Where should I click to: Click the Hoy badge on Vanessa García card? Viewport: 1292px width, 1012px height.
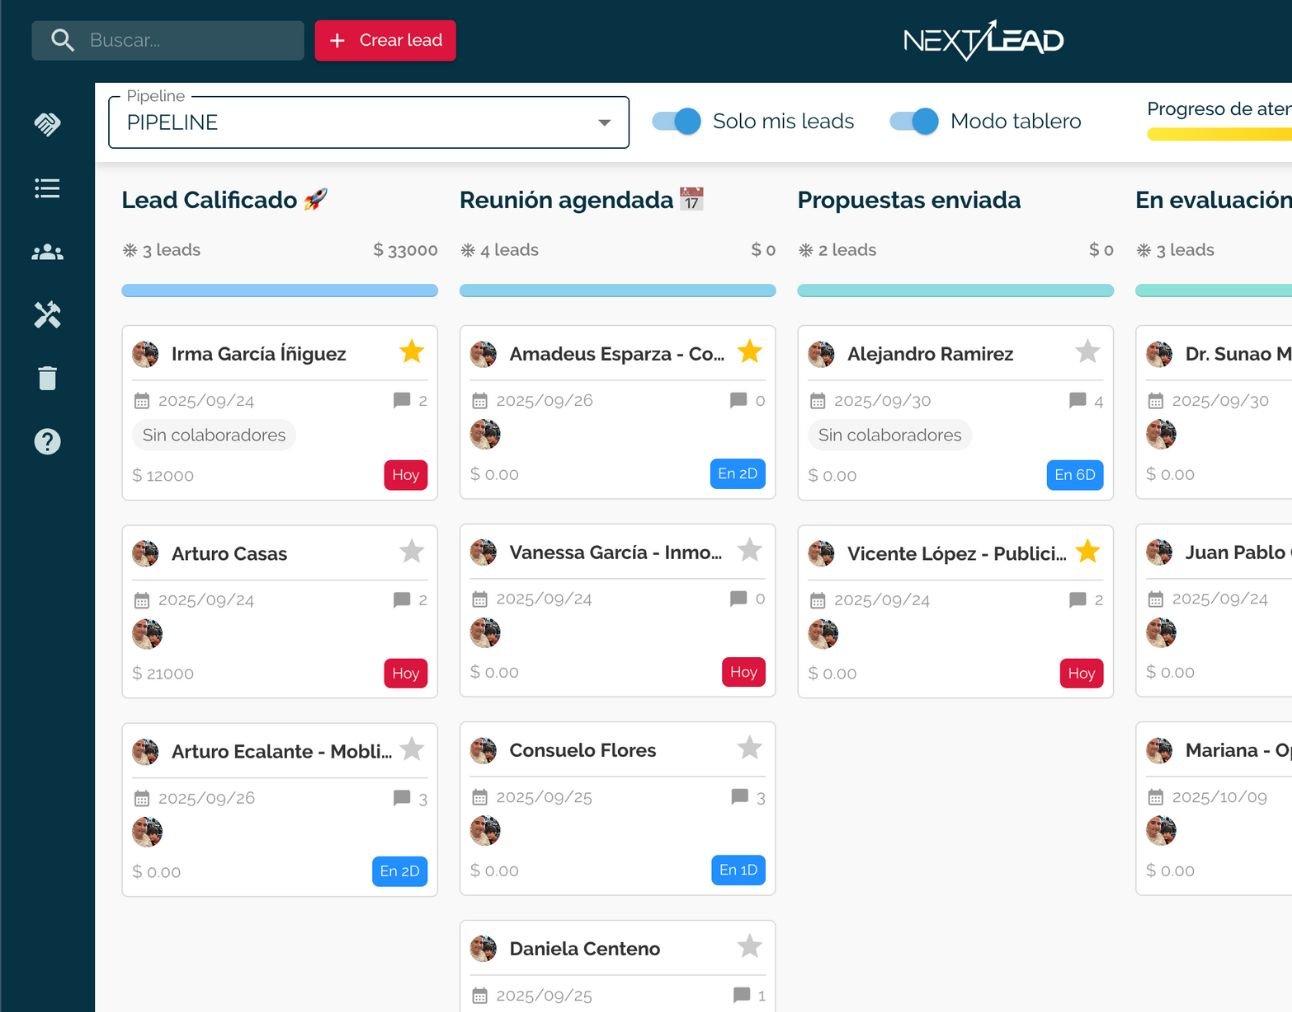743,672
